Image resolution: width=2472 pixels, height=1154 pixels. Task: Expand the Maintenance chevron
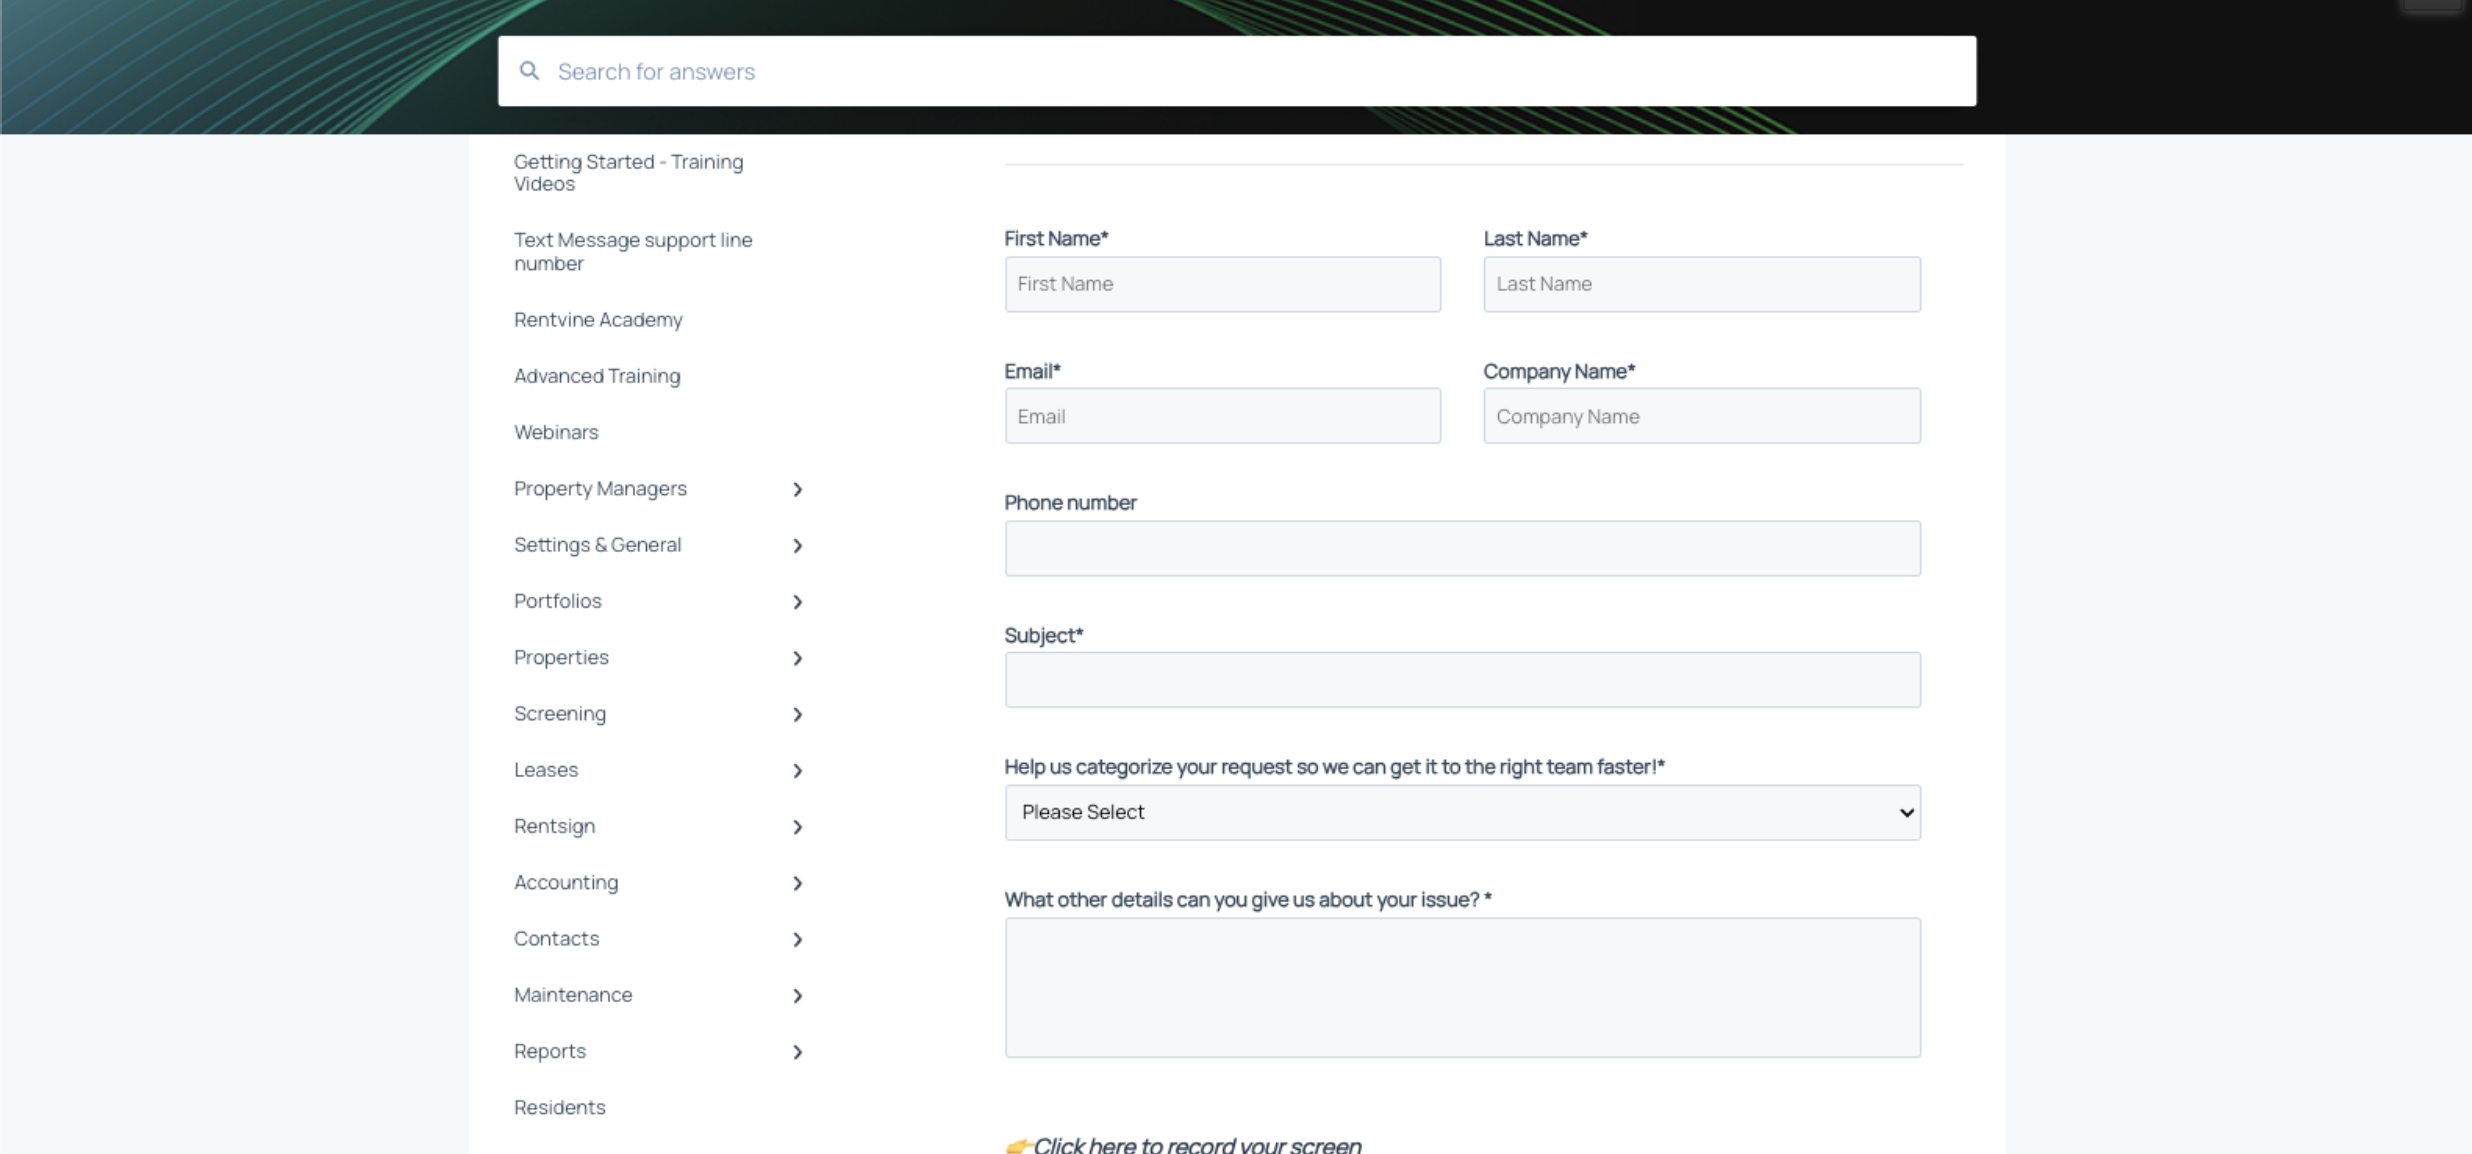click(797, 996)
